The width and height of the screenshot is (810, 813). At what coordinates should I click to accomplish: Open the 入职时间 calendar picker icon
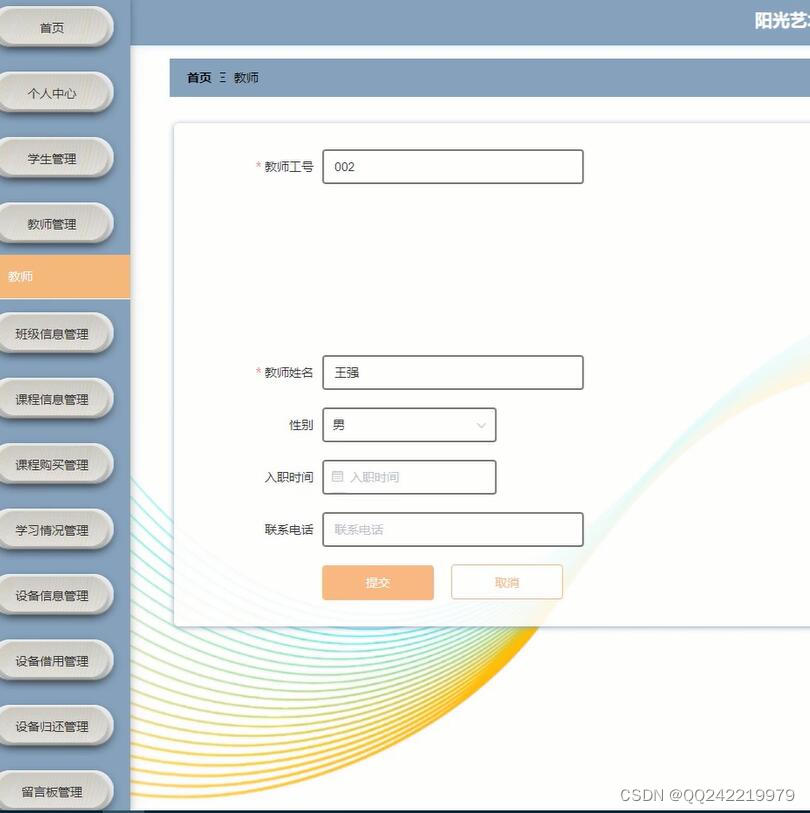click(336, 477)
